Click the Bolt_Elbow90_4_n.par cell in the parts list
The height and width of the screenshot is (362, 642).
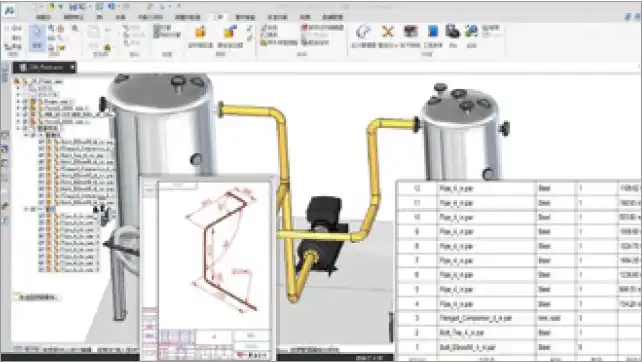tap(486, 347)
